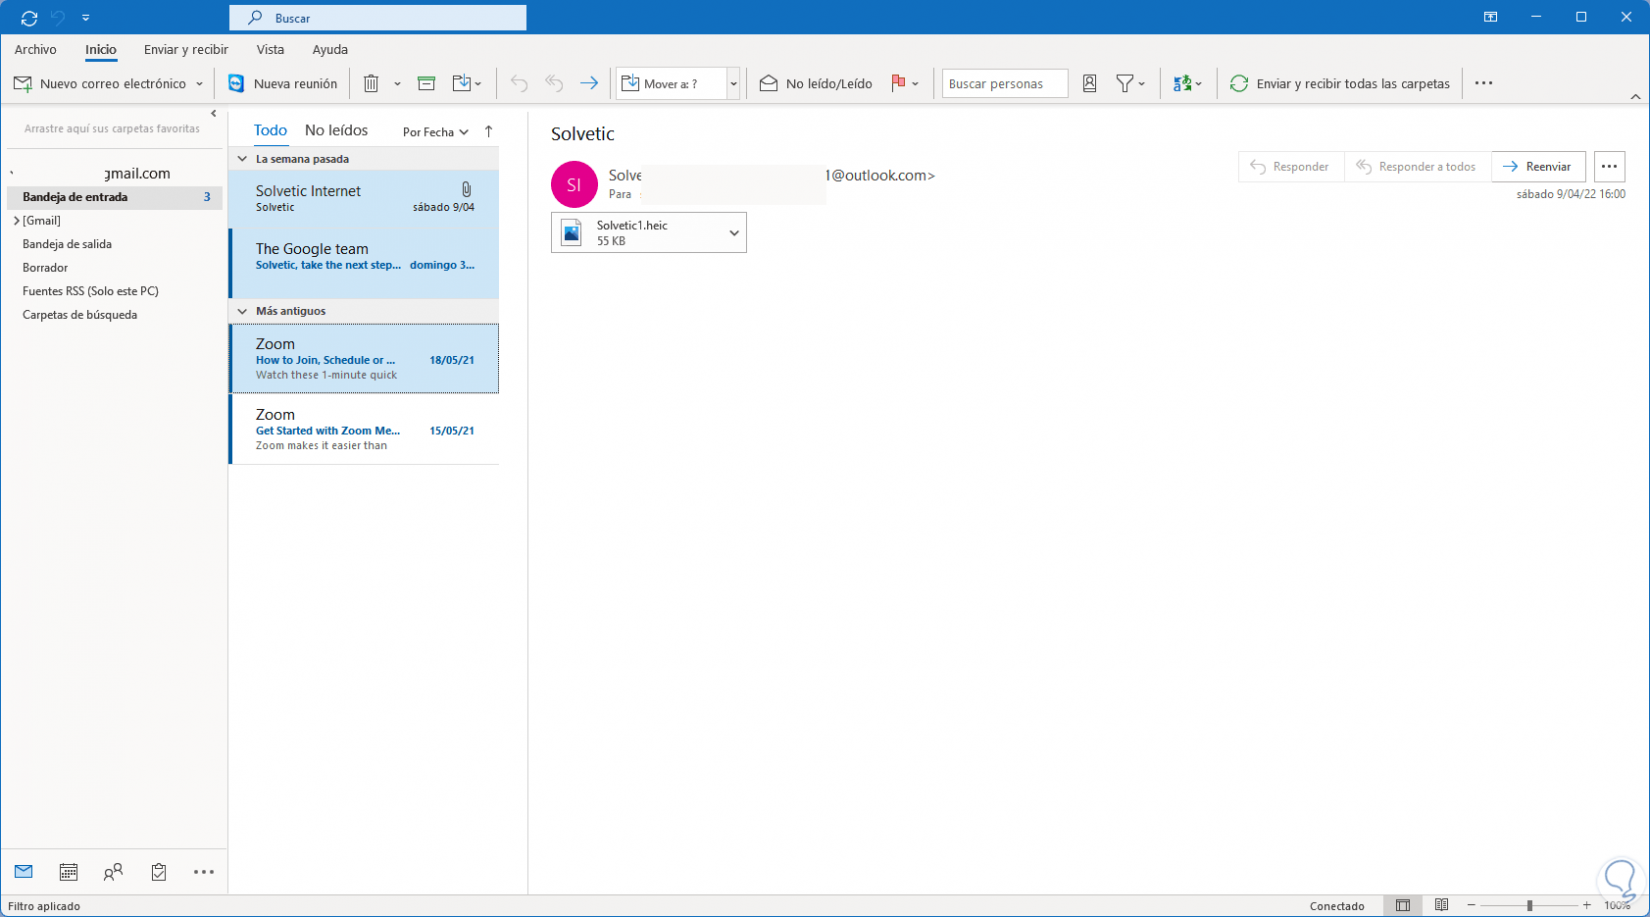Expand the [Gmail] folder
The height and width of the screenshot is (917, 1650).
coord(16,221)
